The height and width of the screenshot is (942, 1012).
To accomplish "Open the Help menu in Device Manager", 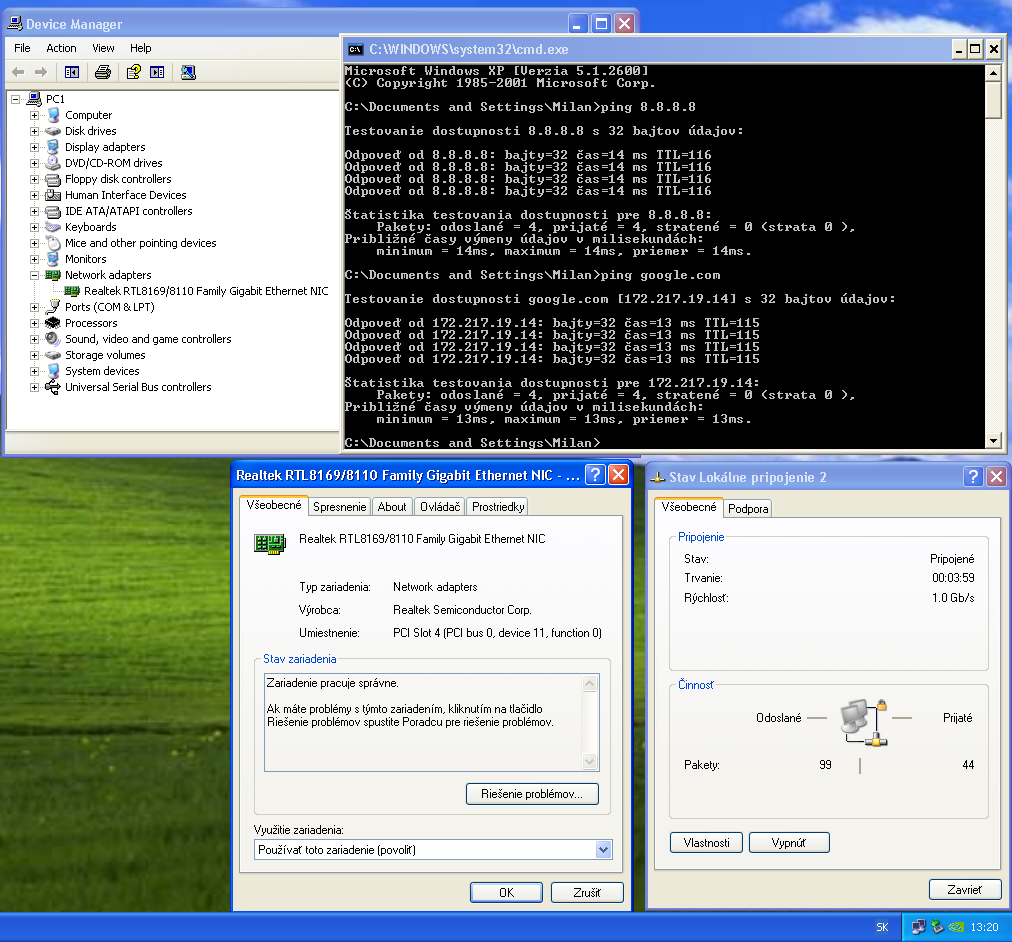I will [141, 48].
